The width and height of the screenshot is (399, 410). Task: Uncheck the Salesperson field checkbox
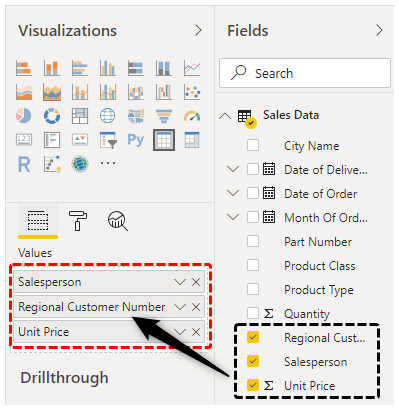253,361
